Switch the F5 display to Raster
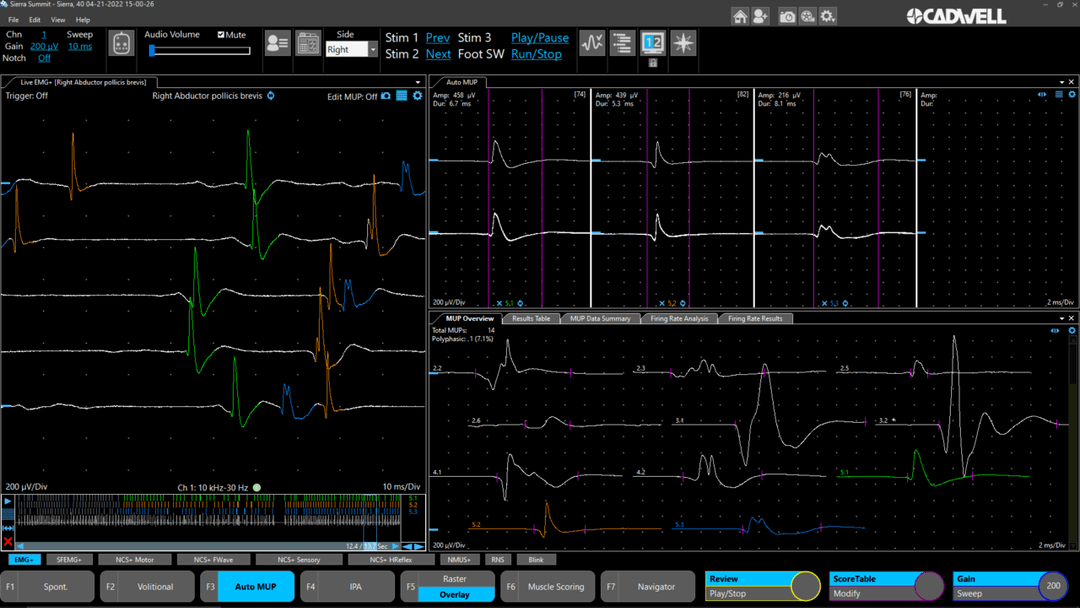Image resolution: width=1080 pixels, height=608 pixels. click(x=454, y=579)
